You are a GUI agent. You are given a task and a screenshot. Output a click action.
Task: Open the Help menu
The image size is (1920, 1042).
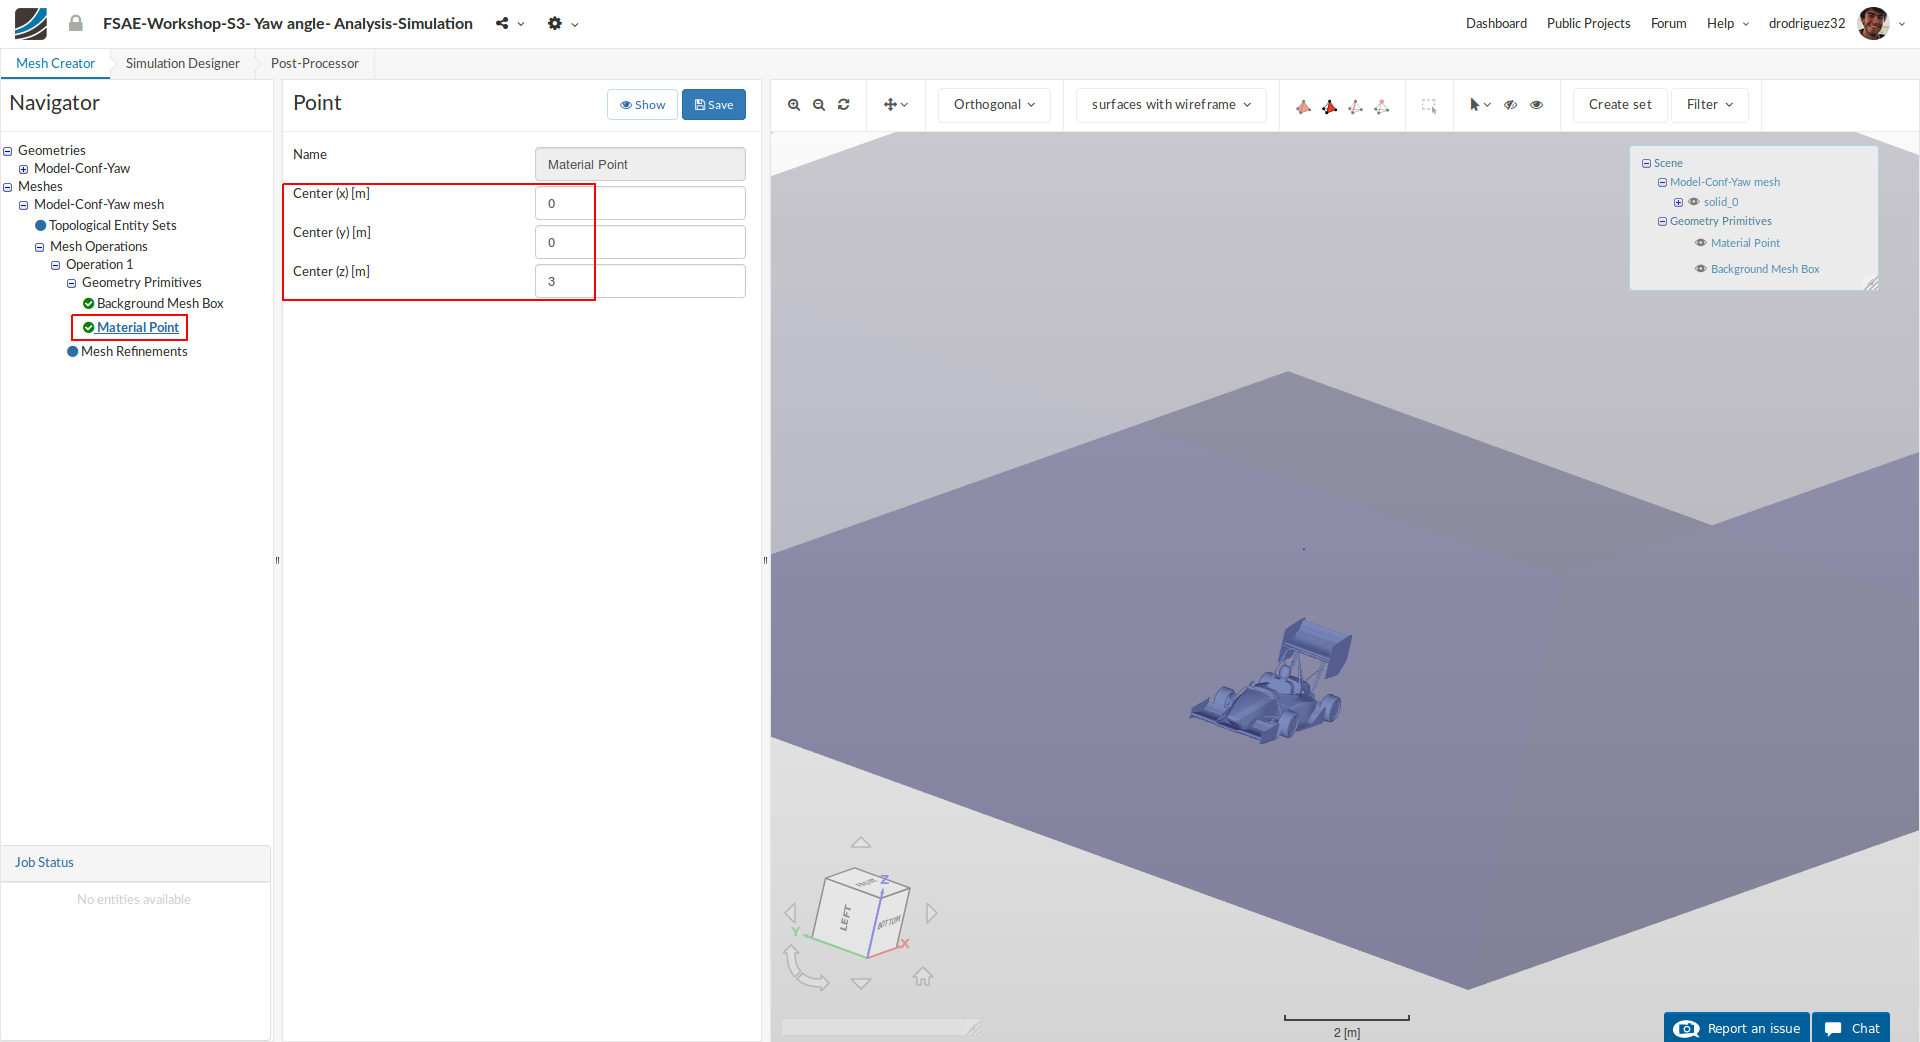click(x=1728, y=23)
